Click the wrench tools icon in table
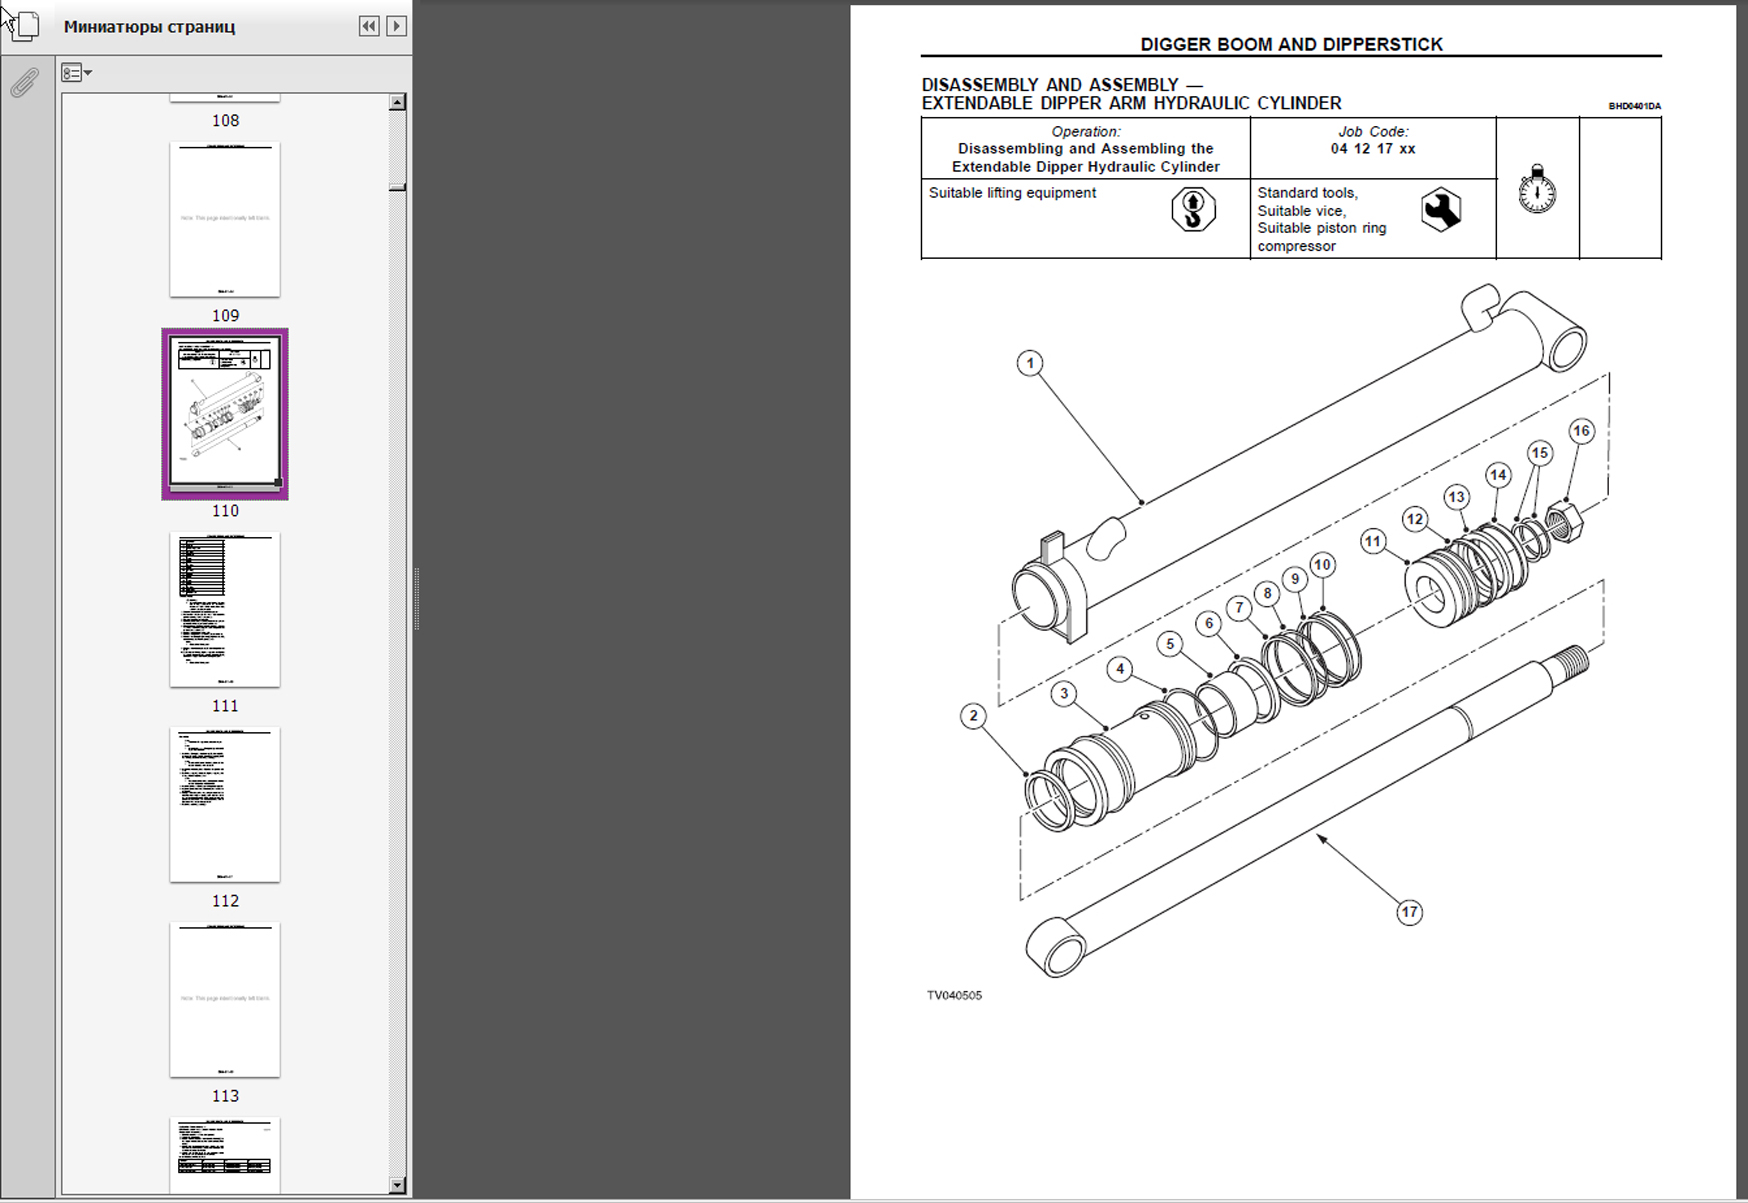1748x1203 pixels. (x=1440, y=209)
